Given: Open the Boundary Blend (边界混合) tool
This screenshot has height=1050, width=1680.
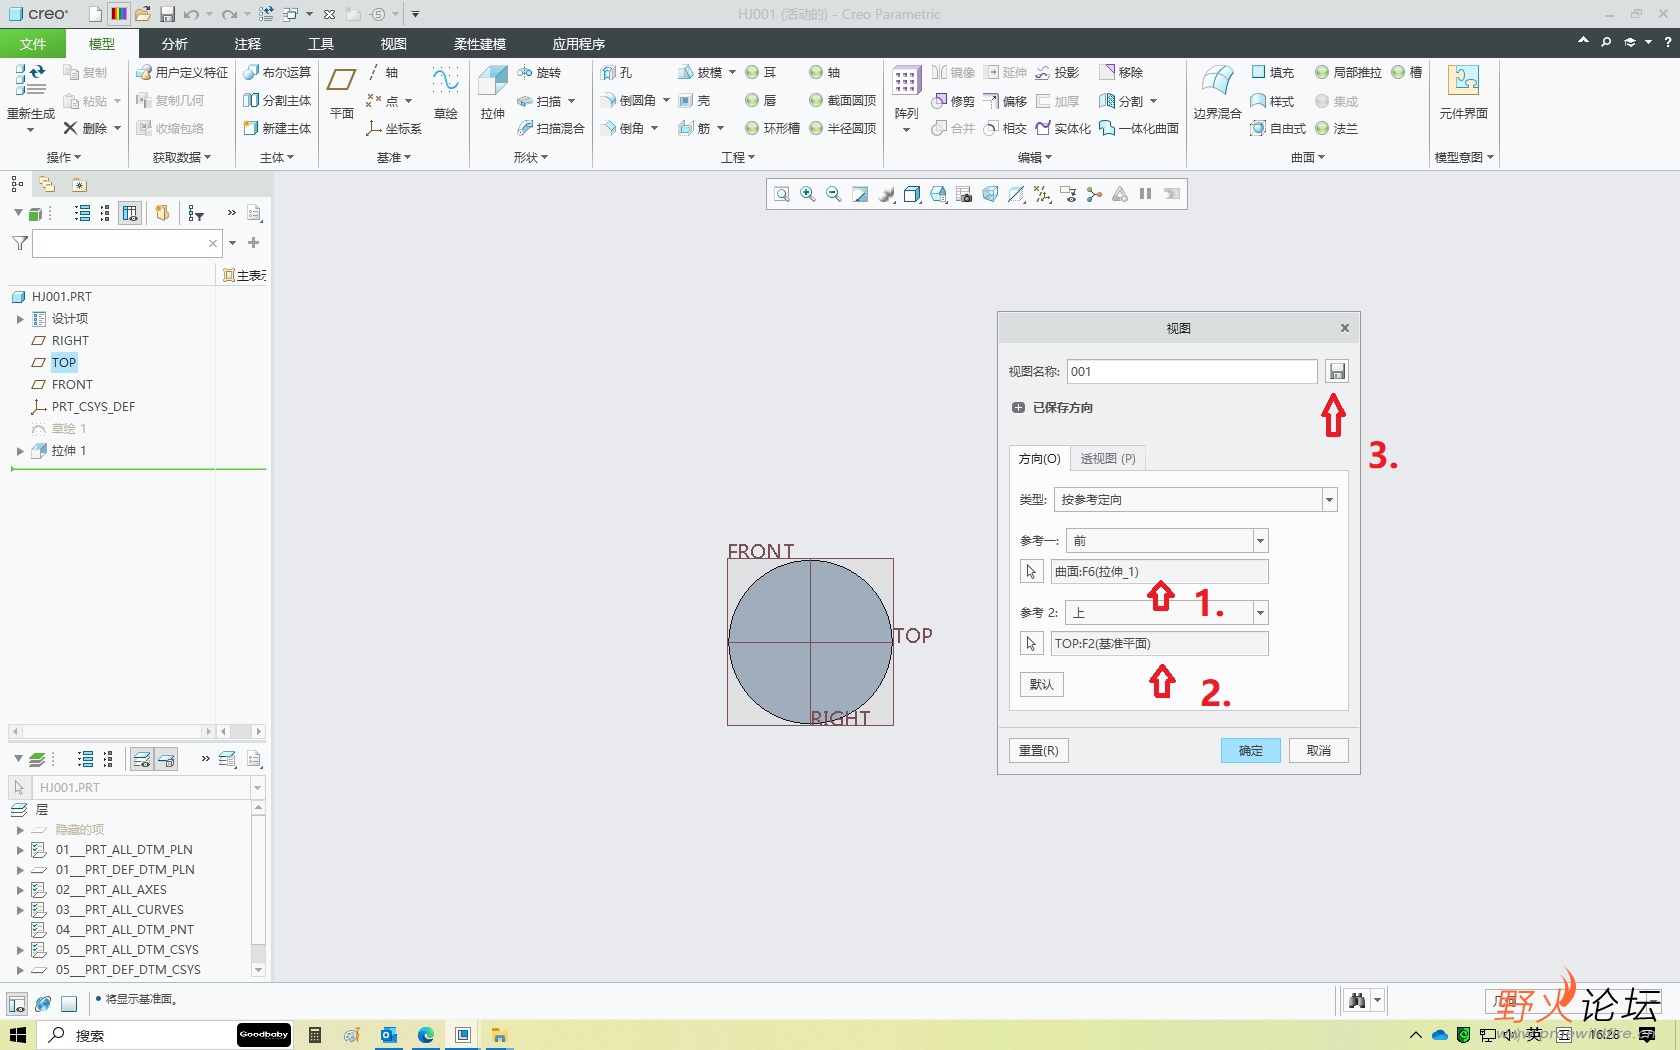Looking at the screenshot, I should [x=1217, y=91].
